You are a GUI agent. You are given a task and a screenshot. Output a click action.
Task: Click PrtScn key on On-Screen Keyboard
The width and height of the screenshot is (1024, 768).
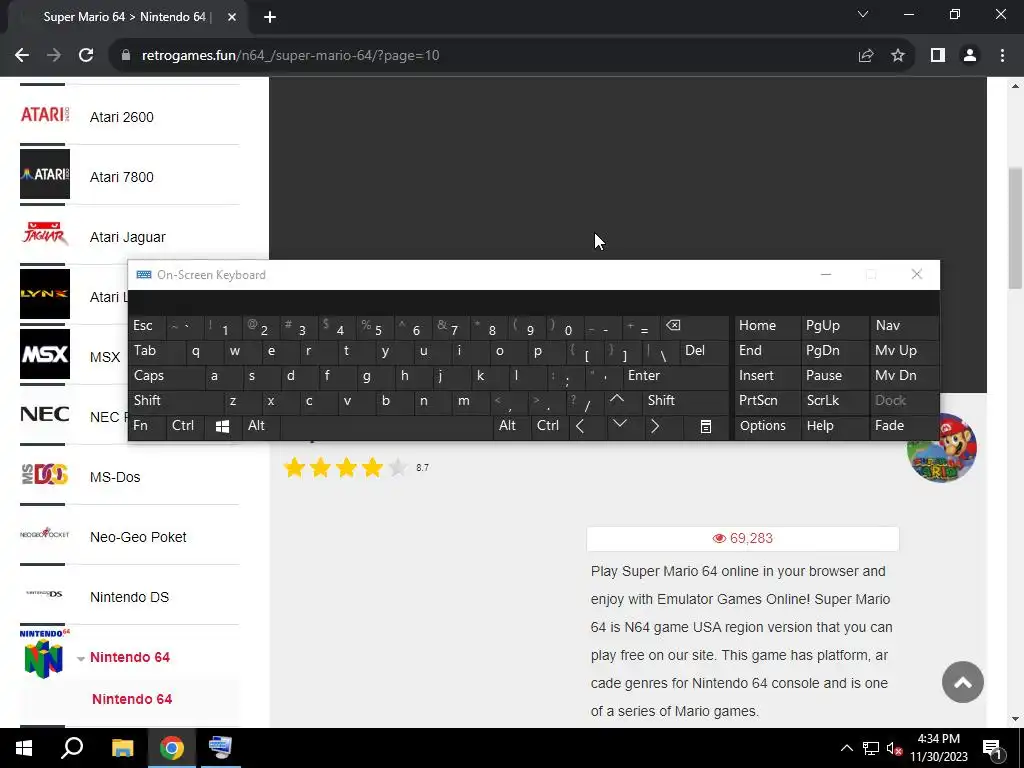point(767,401)
